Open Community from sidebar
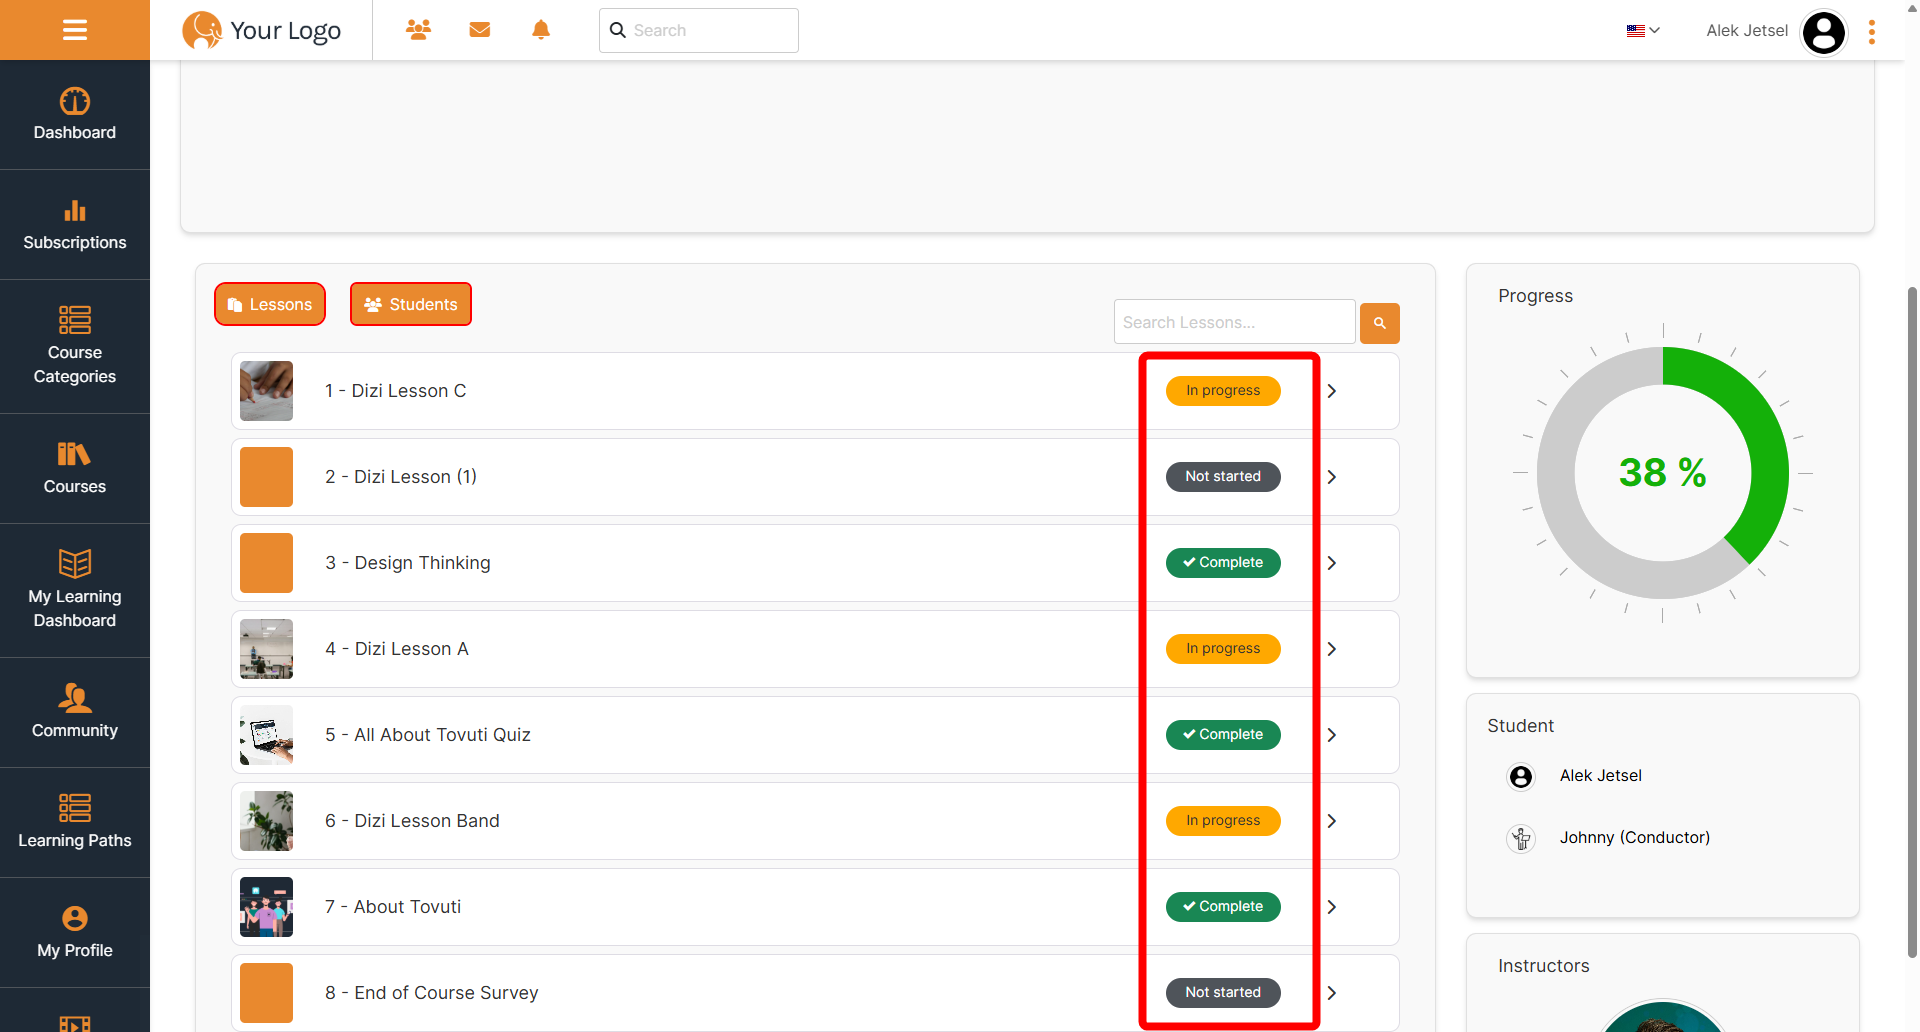1920x1032 pixels. pos(75,713)
